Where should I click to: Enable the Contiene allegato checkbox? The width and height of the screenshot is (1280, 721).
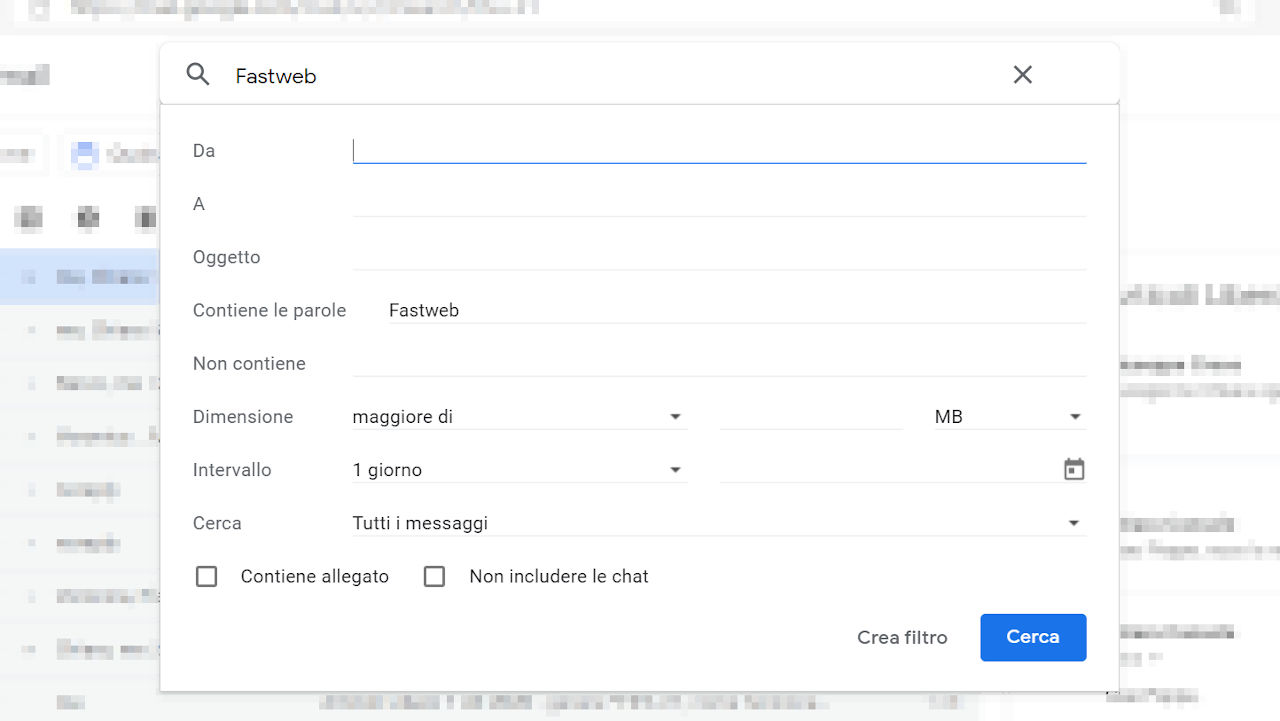[x=207, y=576]
